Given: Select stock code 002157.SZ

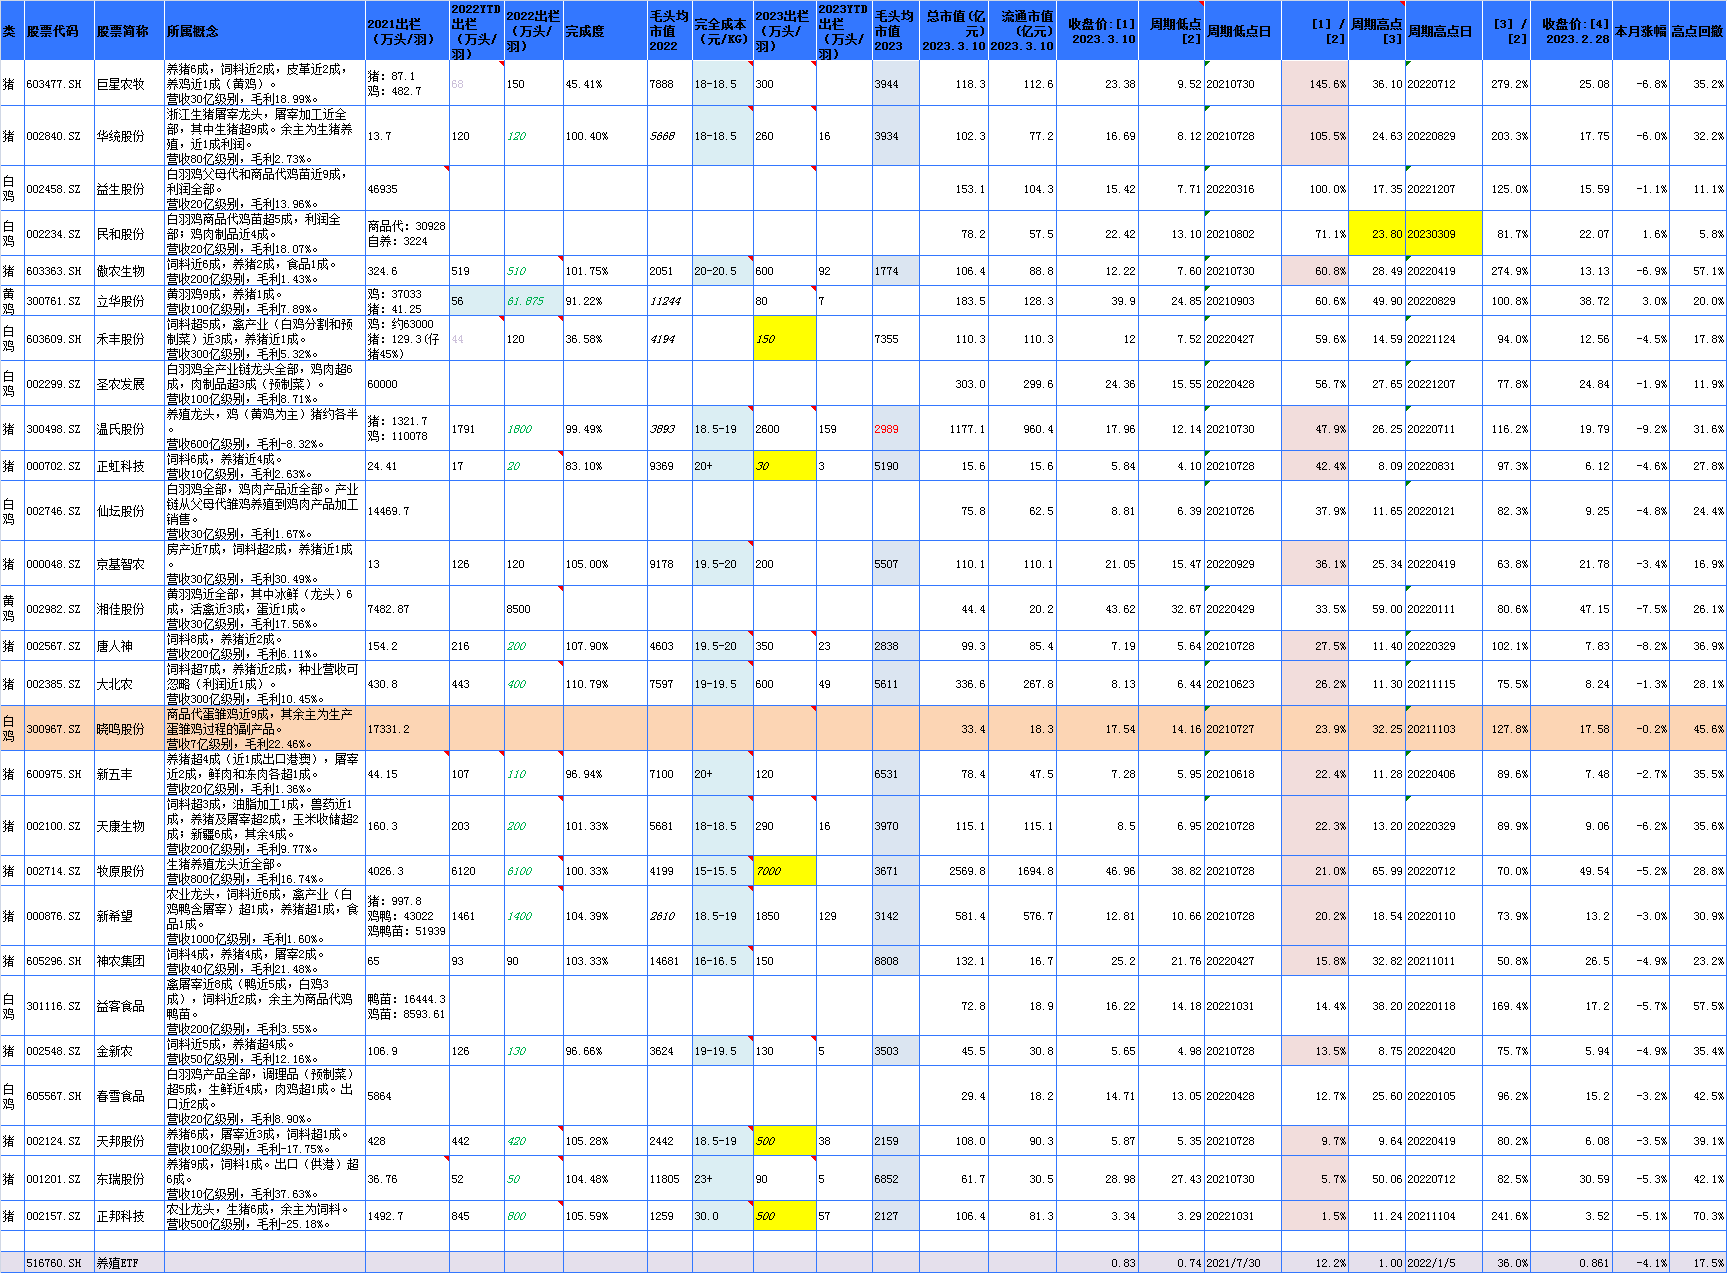Looking at the screenshot, I should click(54, 1216).
